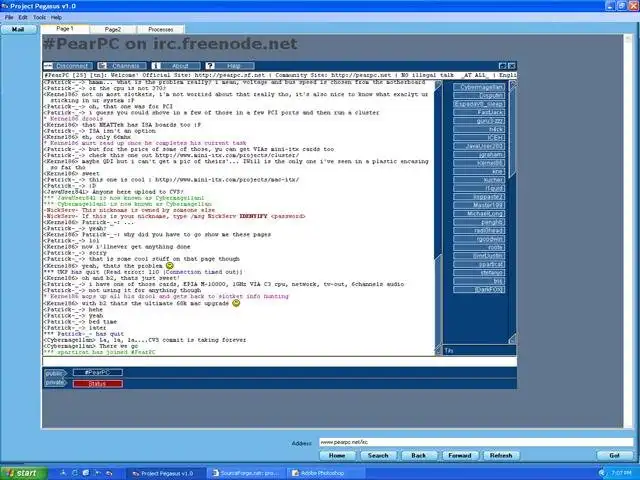This screenshot has width=640, height=480.
Task: Select user Kernel86 in nick list
Action: click(479, 163)
